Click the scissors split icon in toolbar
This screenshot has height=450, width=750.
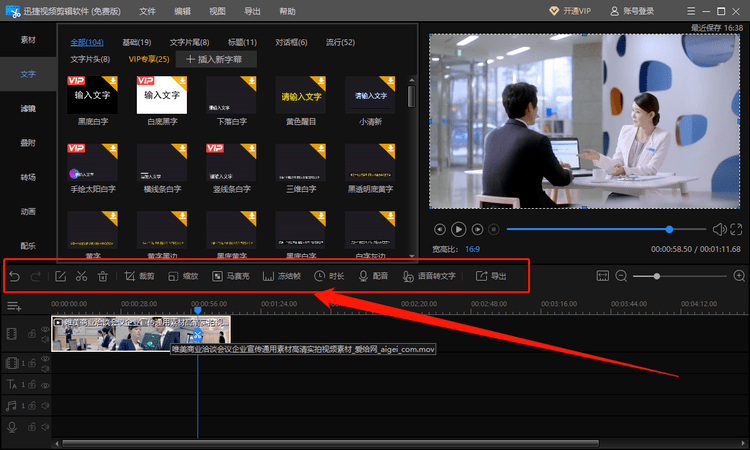coord(81,276)
